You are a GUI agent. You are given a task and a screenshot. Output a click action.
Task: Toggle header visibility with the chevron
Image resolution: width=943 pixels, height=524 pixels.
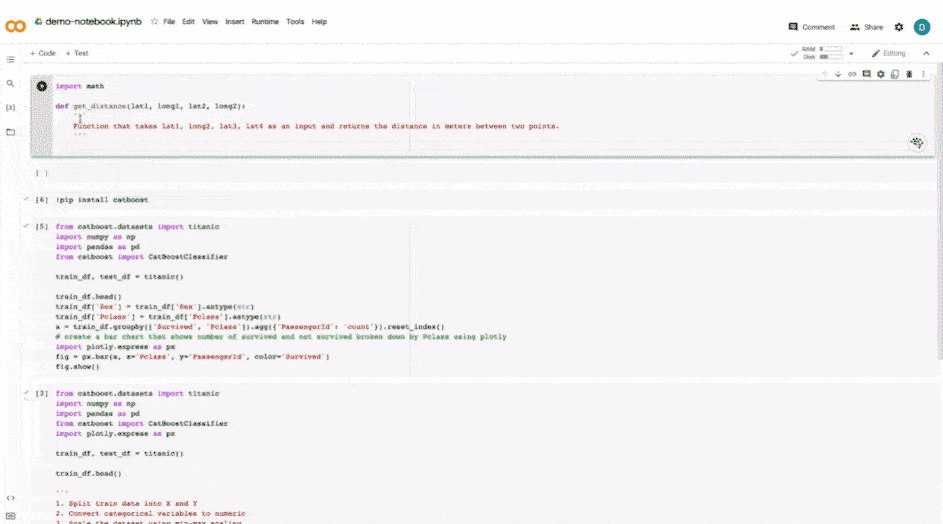pyautogui.click(x=927, y=53)
